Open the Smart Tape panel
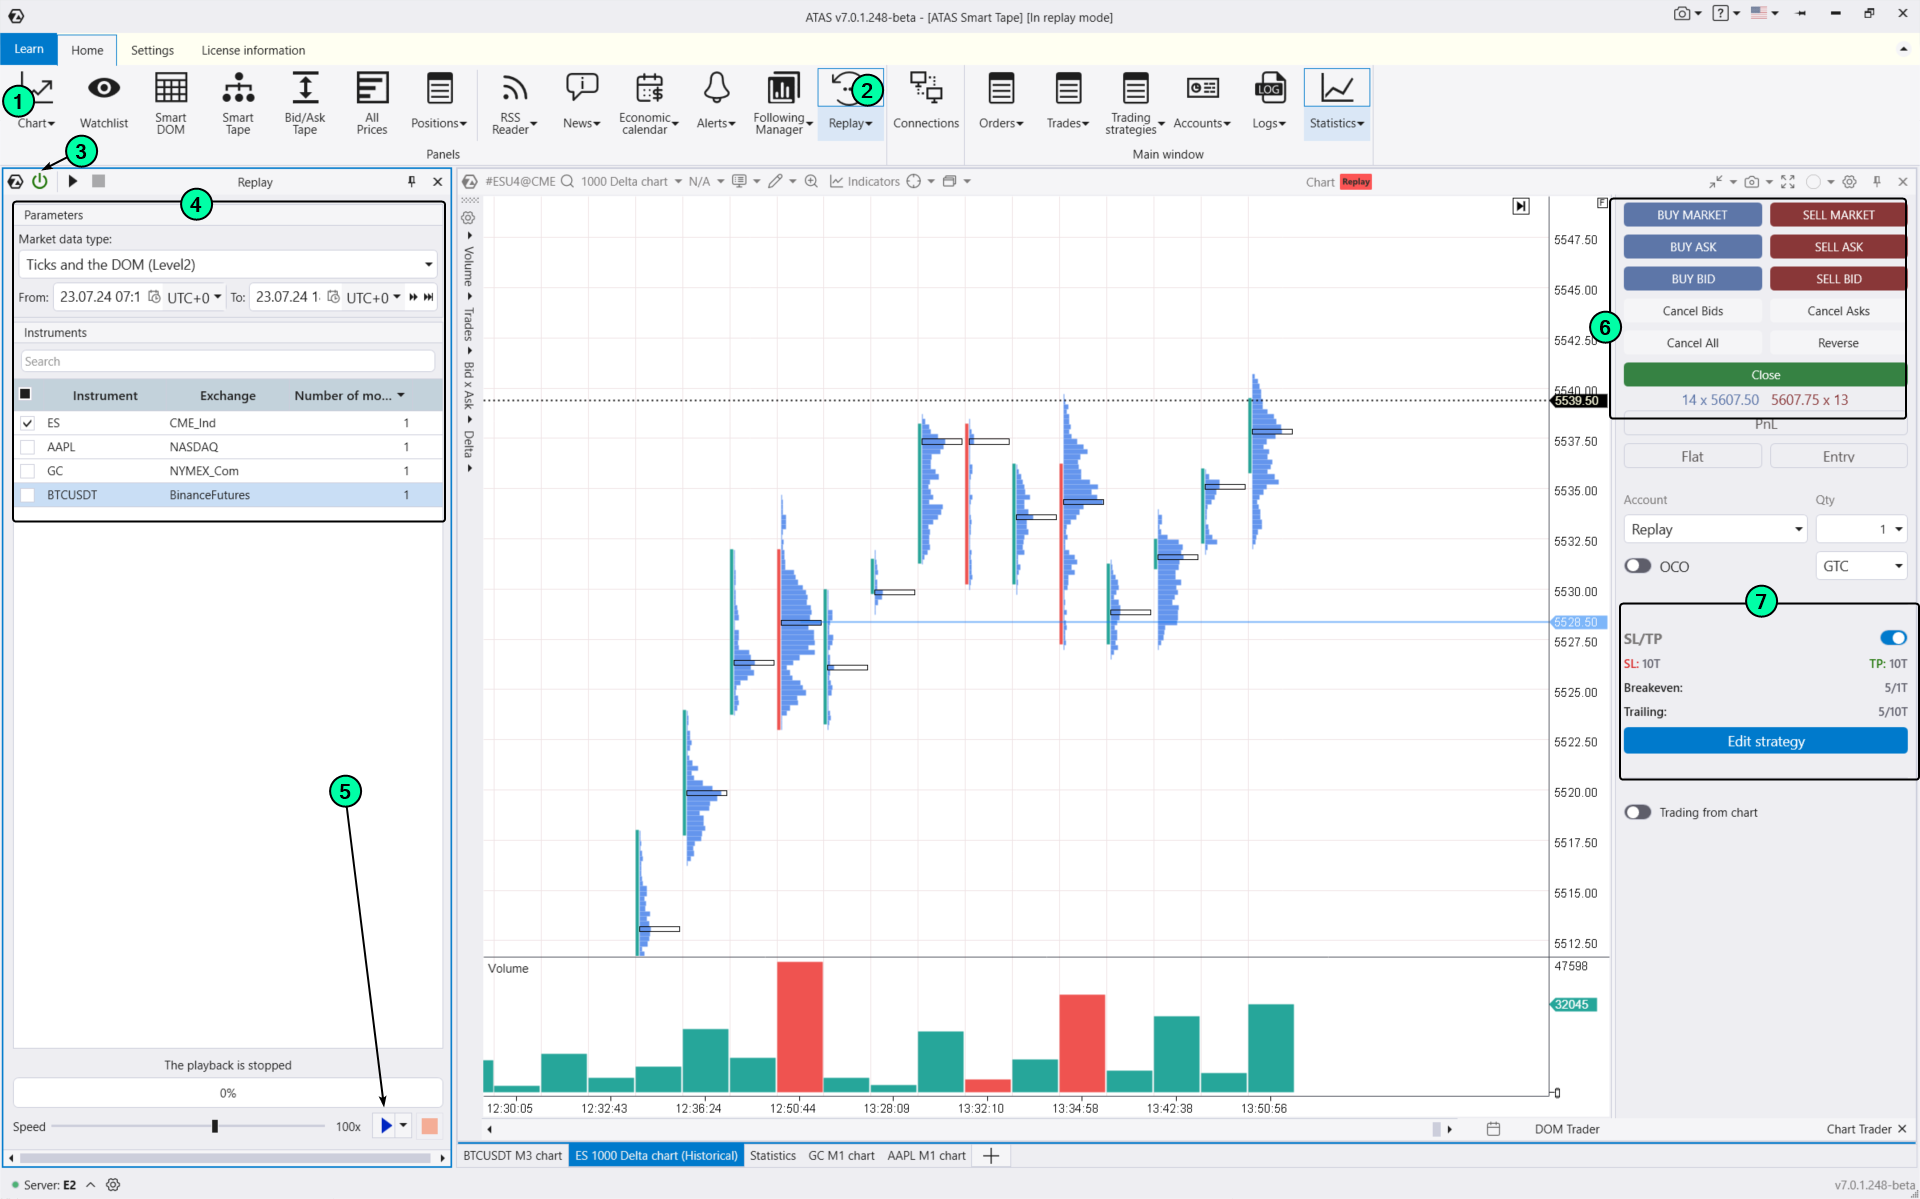Image resolution: width=1920 pixels, height=1199 pixels. coord(237,100)
